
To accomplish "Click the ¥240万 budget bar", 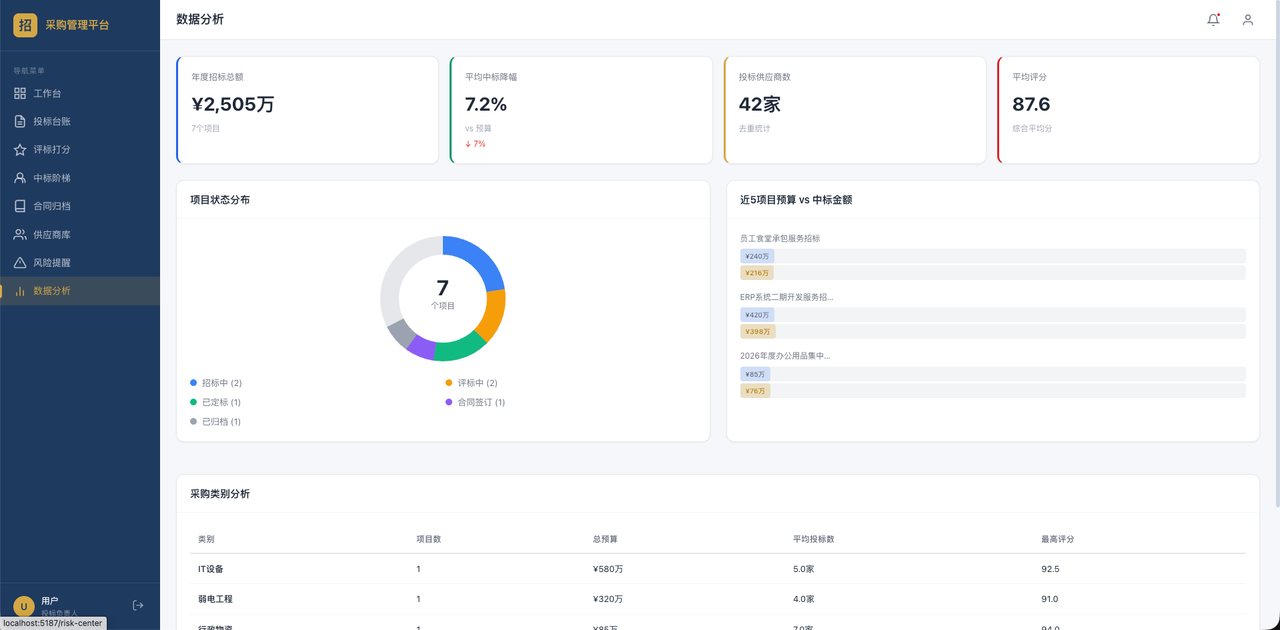I will pyautogui.click(x=757, y=257).
